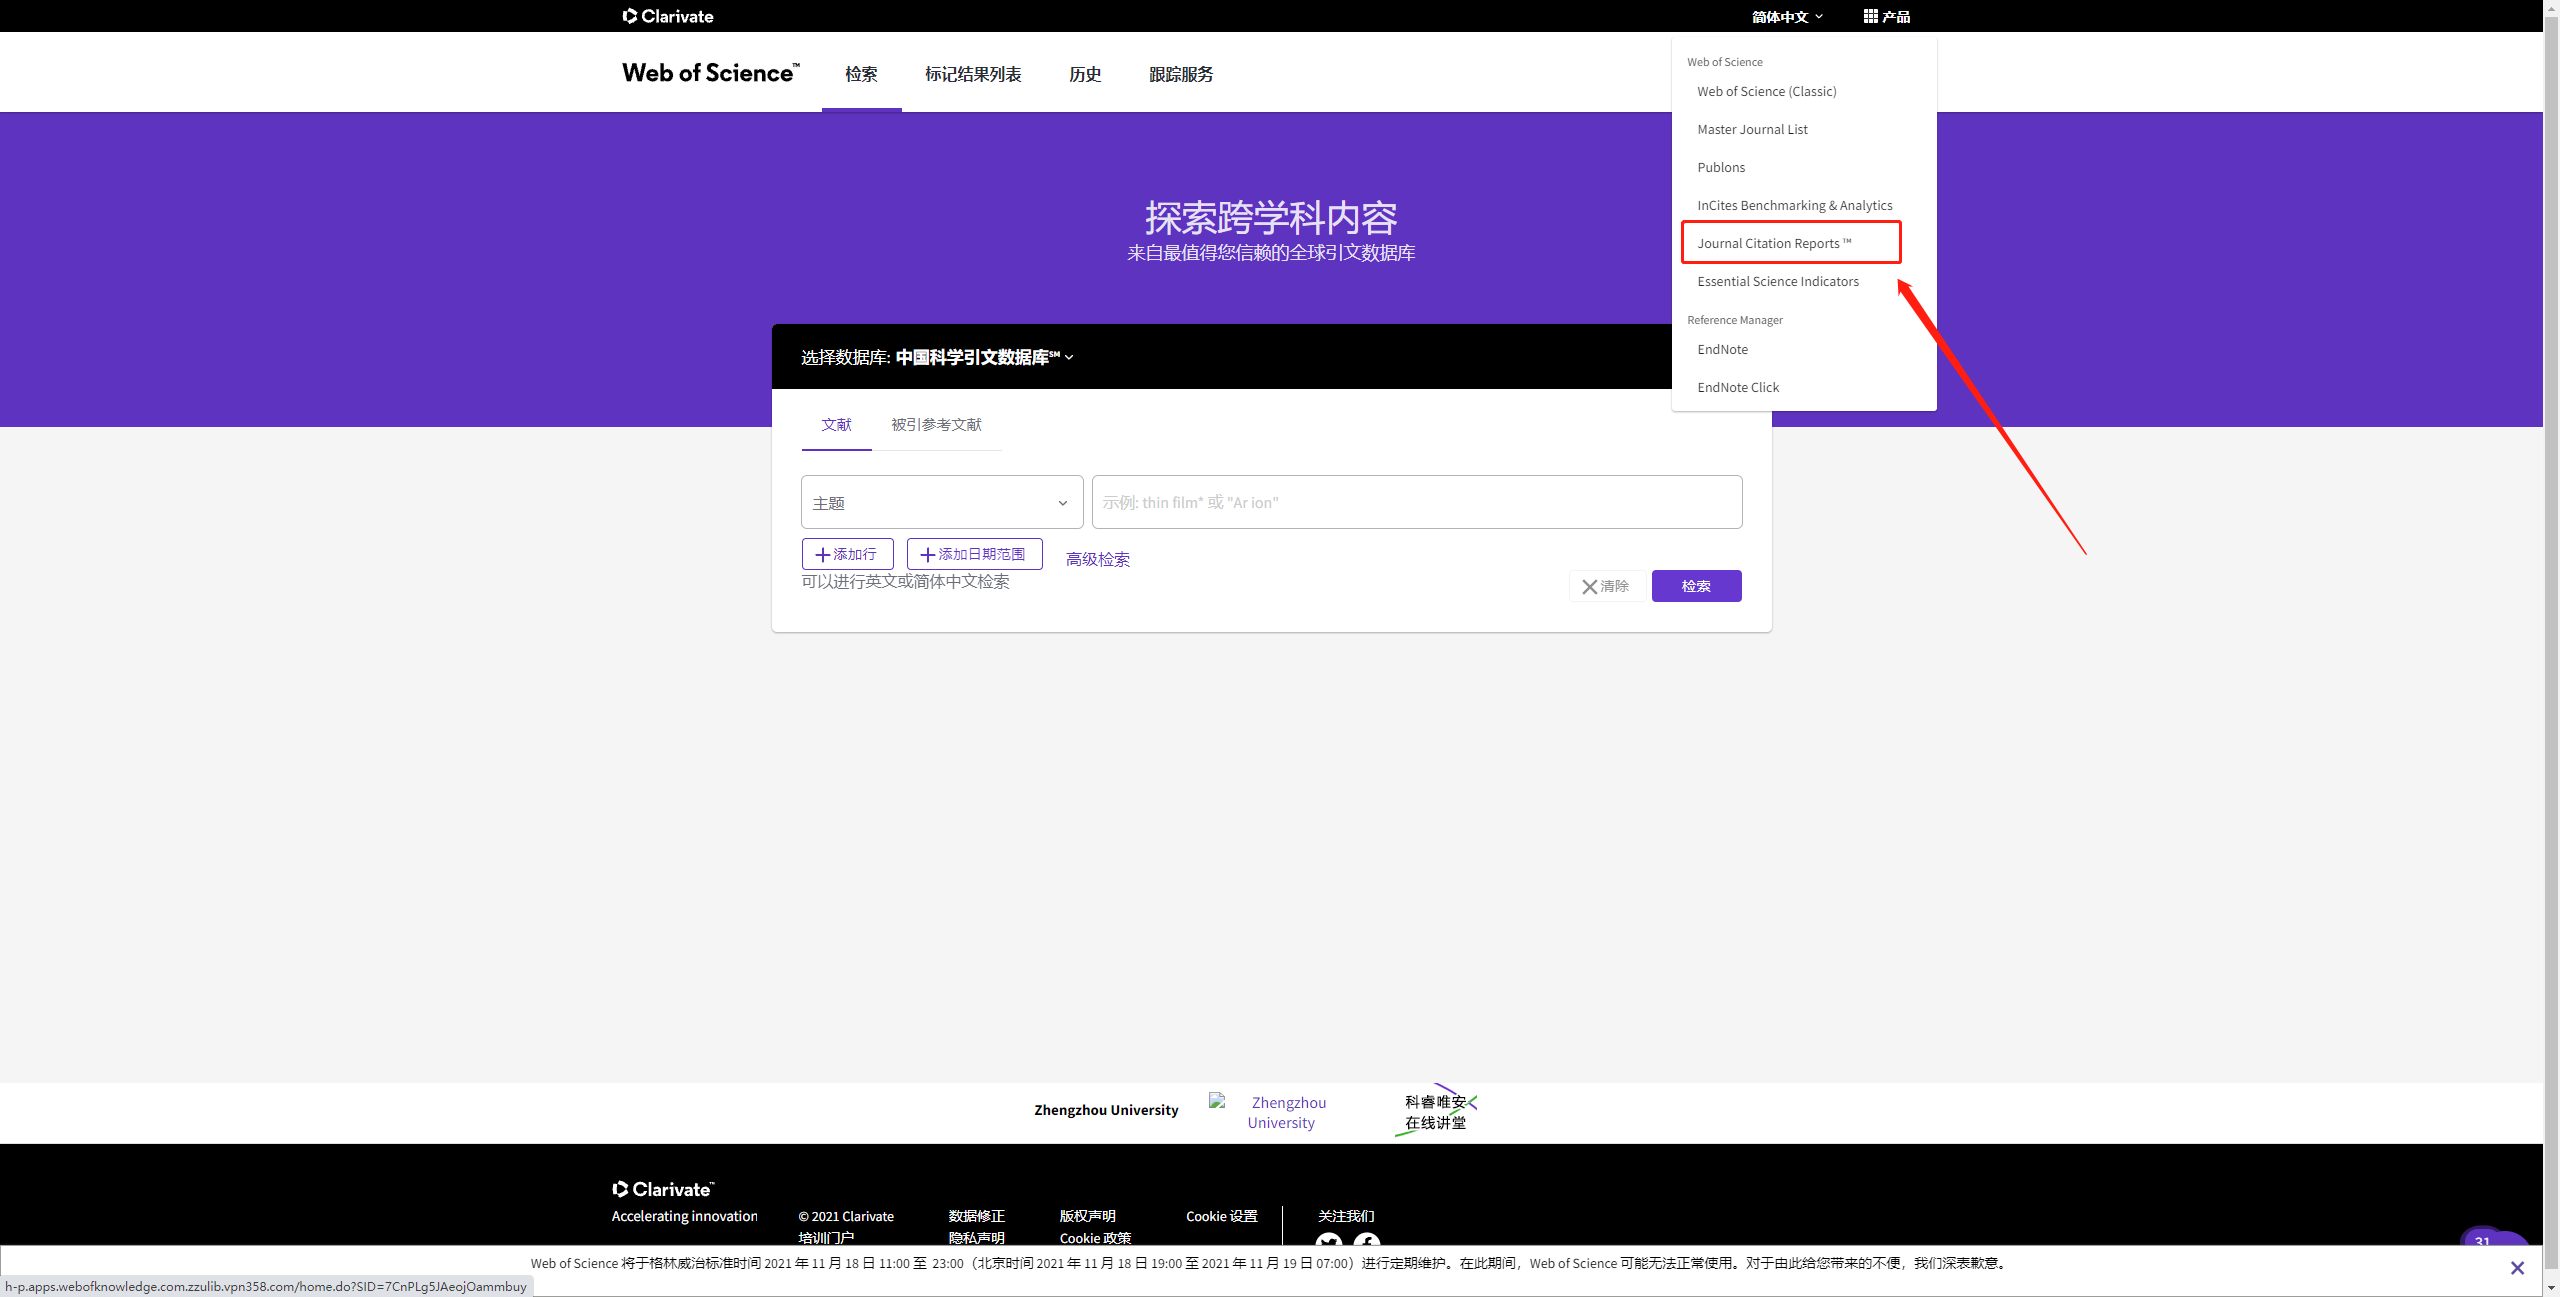Open the 版权声明 footer link
This screenshot has width=2560, height=1297.
tap(1087, 1216)
